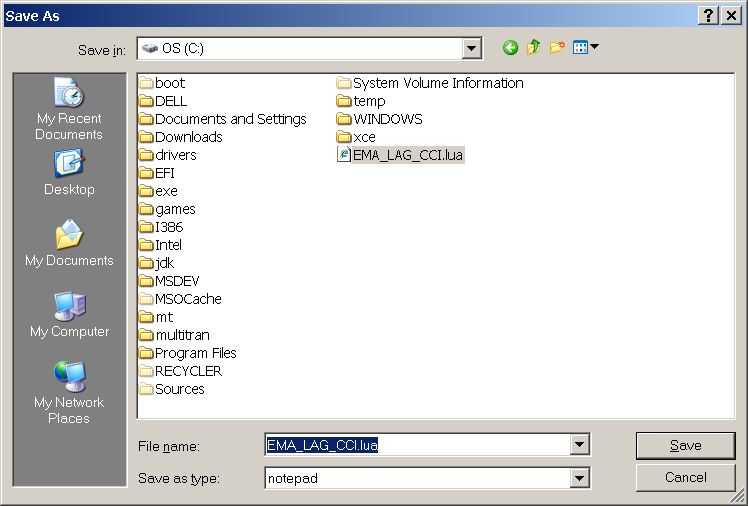Open the View menu dropdown
This screenshot has height=506, width=748.
pos(586,48)
